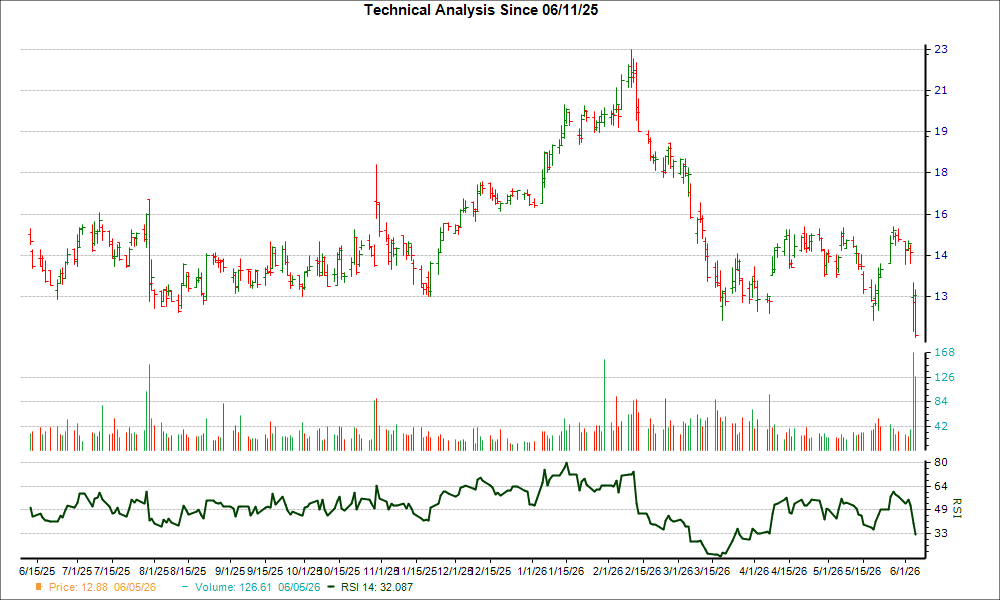
Task: Click the price axis label 14
Action: click(941, 256)
